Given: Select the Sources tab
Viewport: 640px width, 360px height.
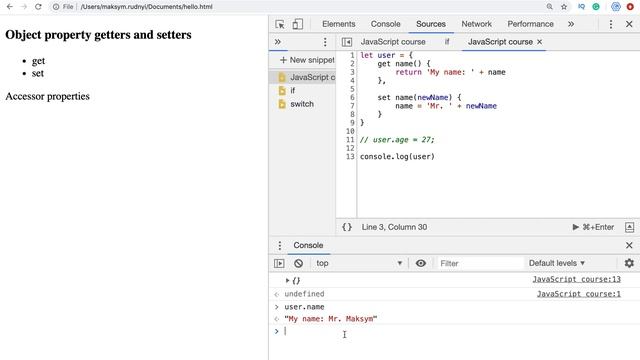Looking at the screenshot, I should [x=431, y=24].
